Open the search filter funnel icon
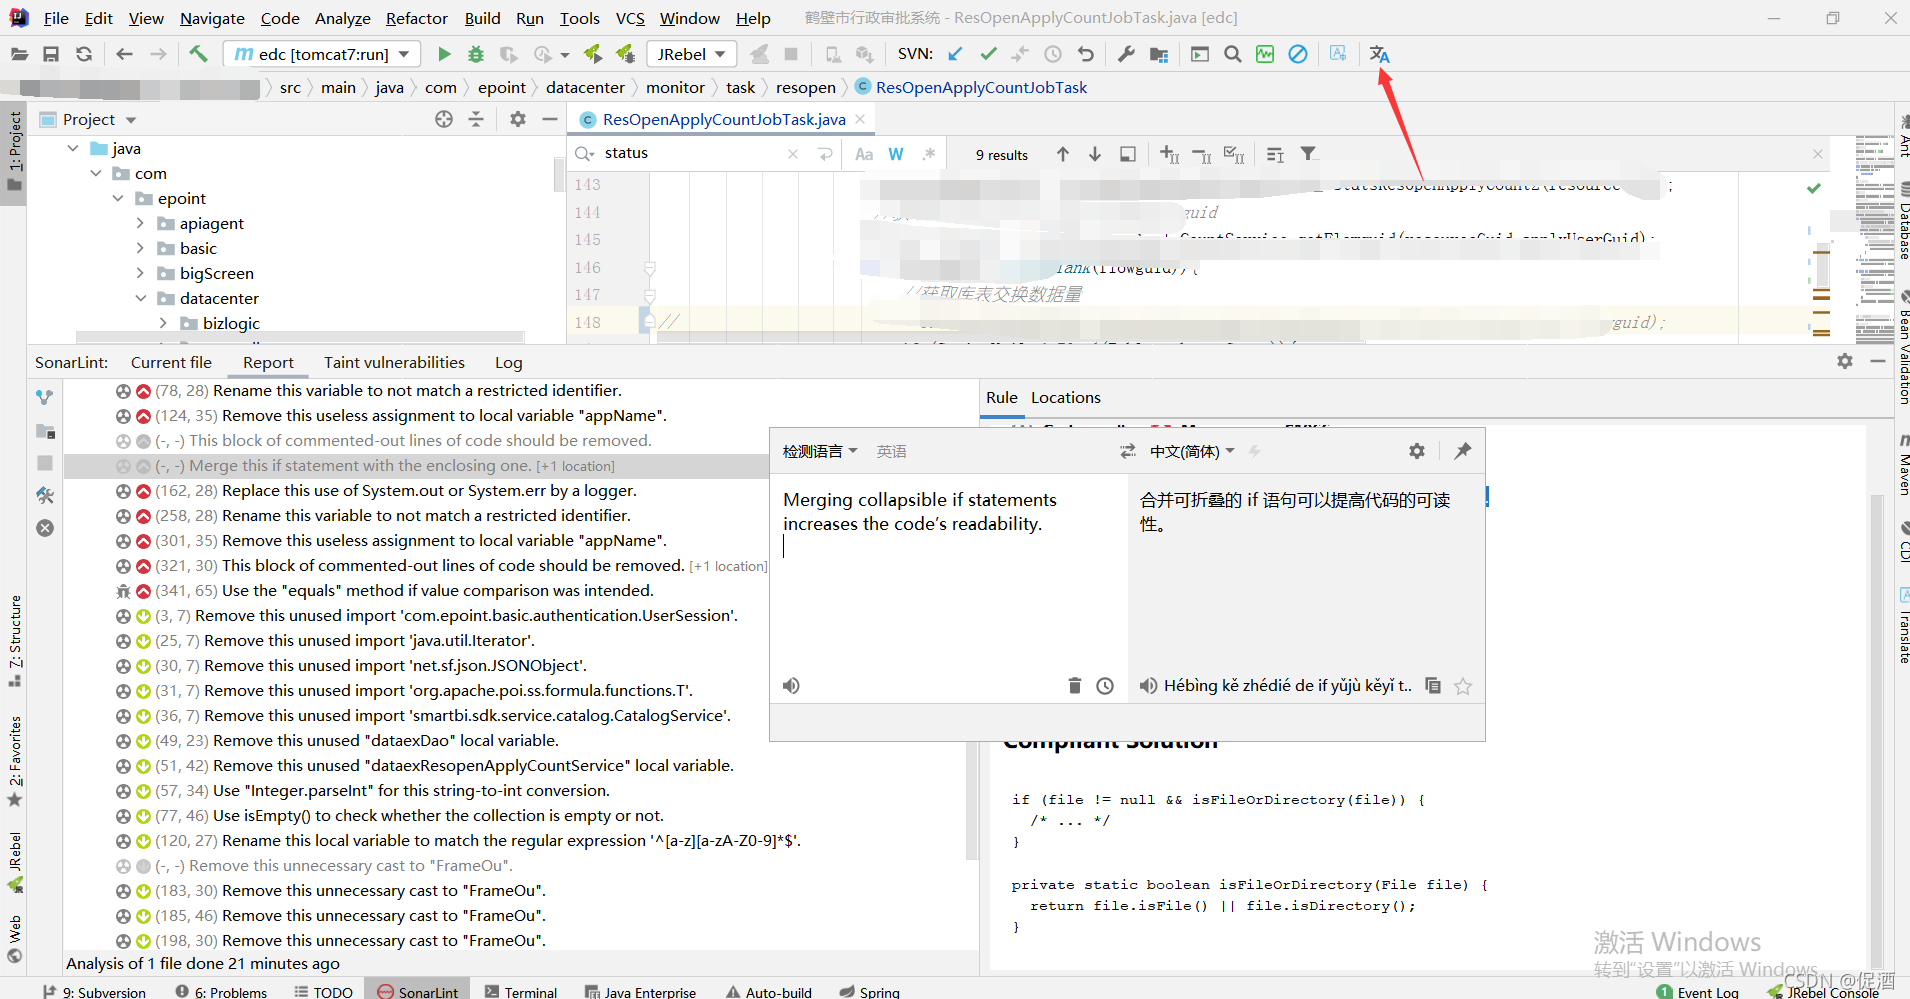The height and width of the screenshot is (999, 1910). [x=1308, y=154]
